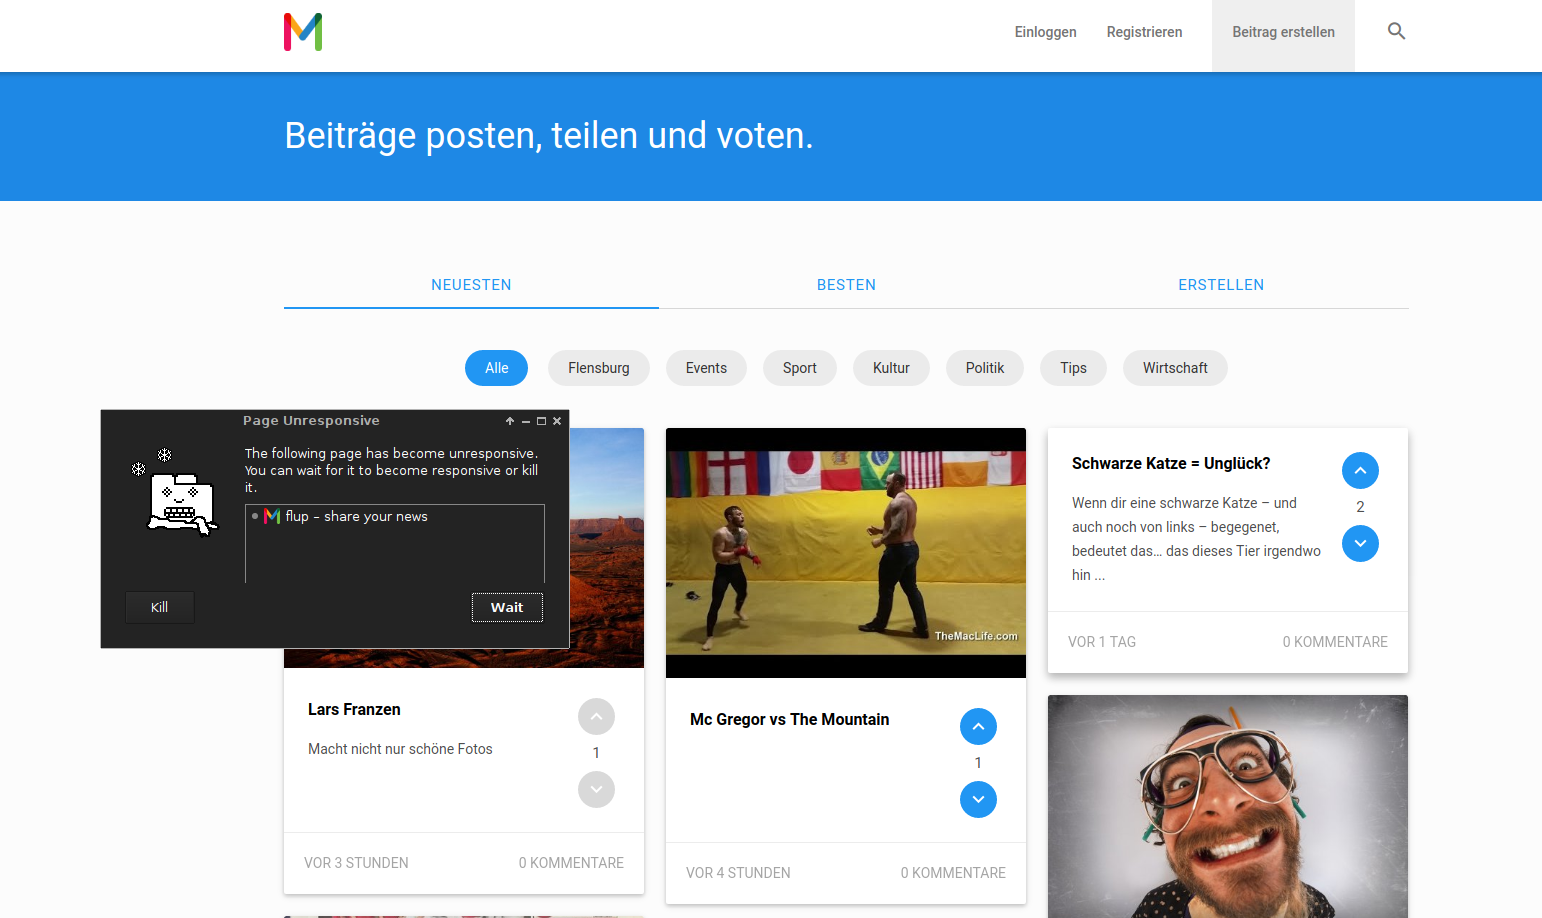The image size is (1542, 918).
Task: Downvote the Lars Franzen post
Action: pyautogui.click(x=596, y=790)
